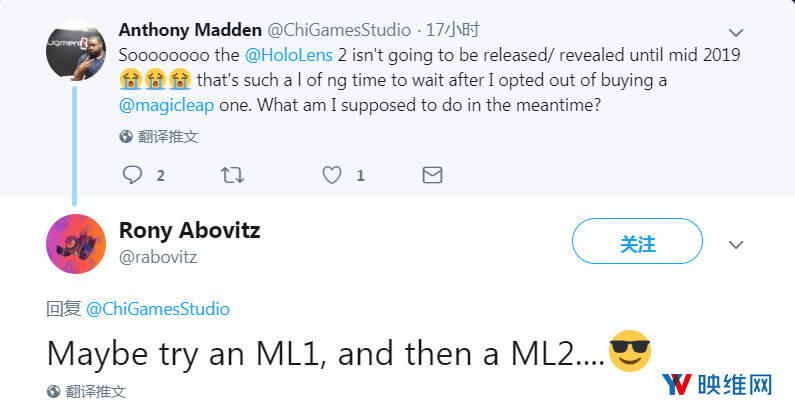Translate Rony's reply using 翻译推文
Screen dimensions: 795x418
pyautogui.click(x=95, y=391)
